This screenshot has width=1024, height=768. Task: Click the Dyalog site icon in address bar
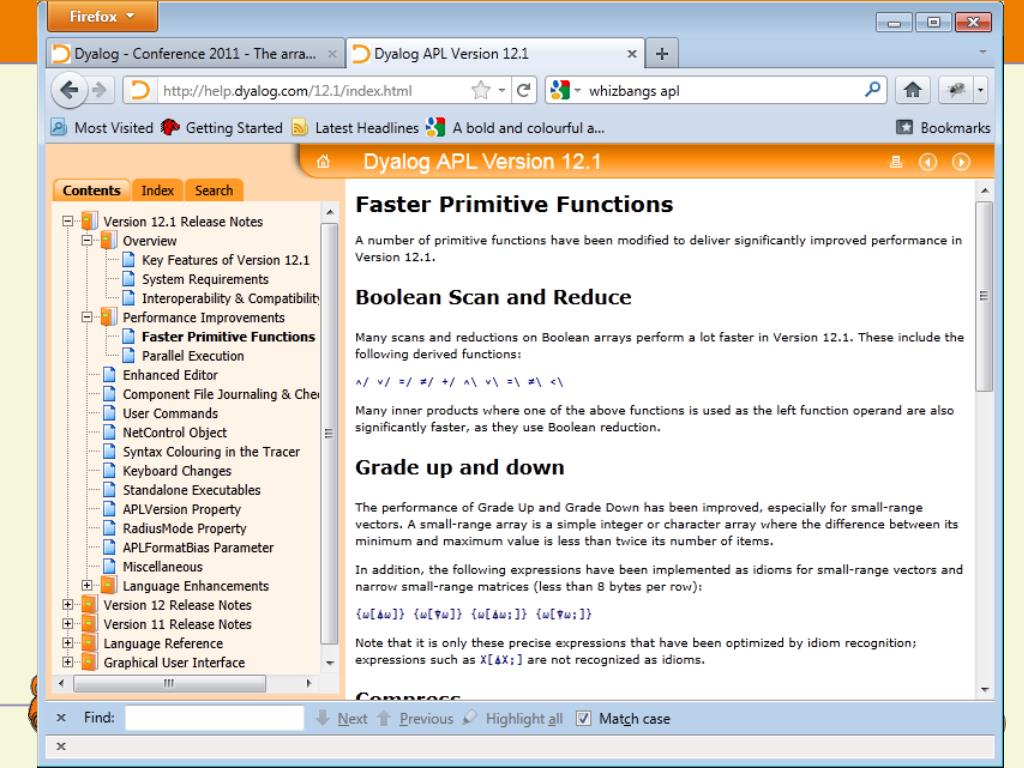140,90
